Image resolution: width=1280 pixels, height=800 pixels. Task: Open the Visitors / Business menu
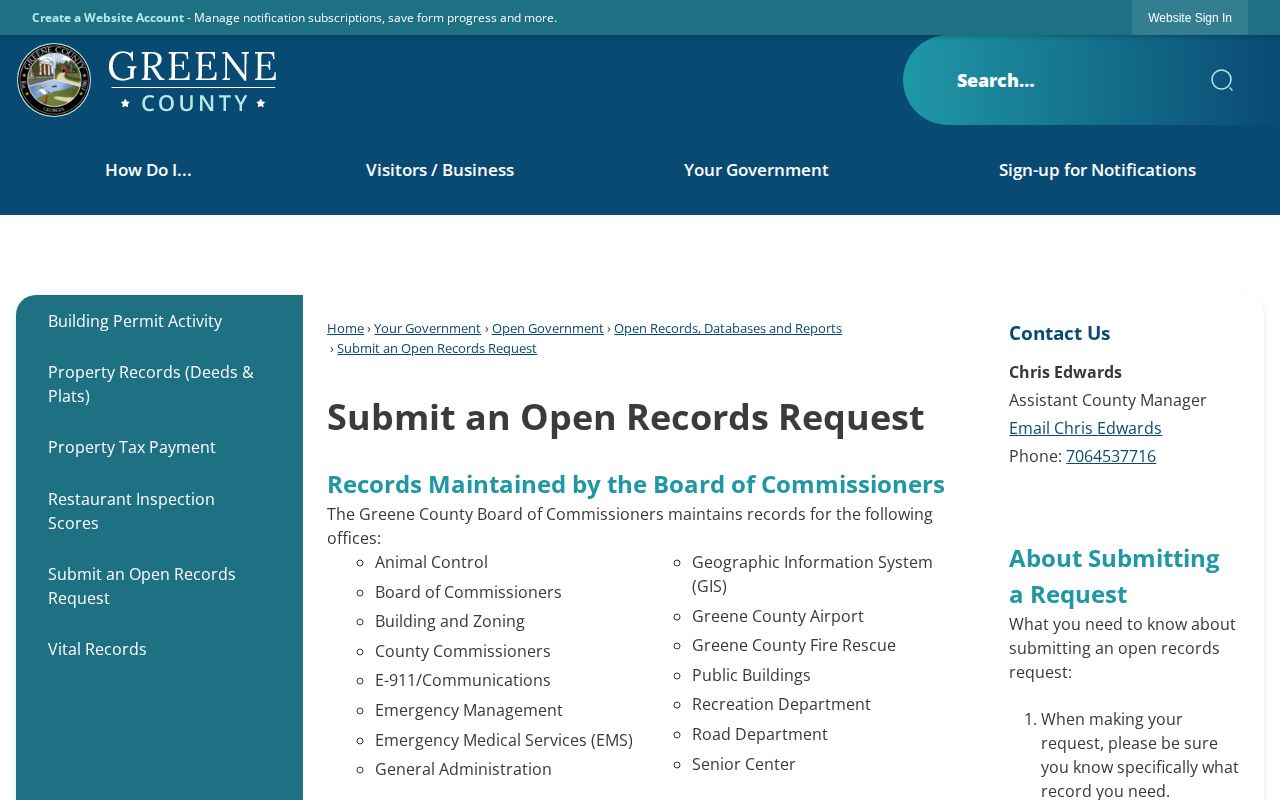[x=440, y=170]
